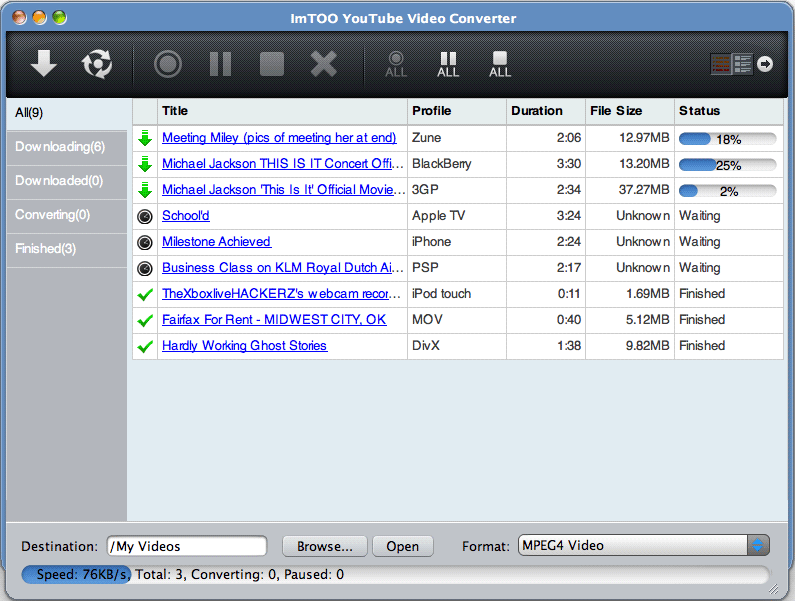Screen dimensions: 795x601
Task: Select the Downloaded(0) sidebar tab
Action: (66, 181)
